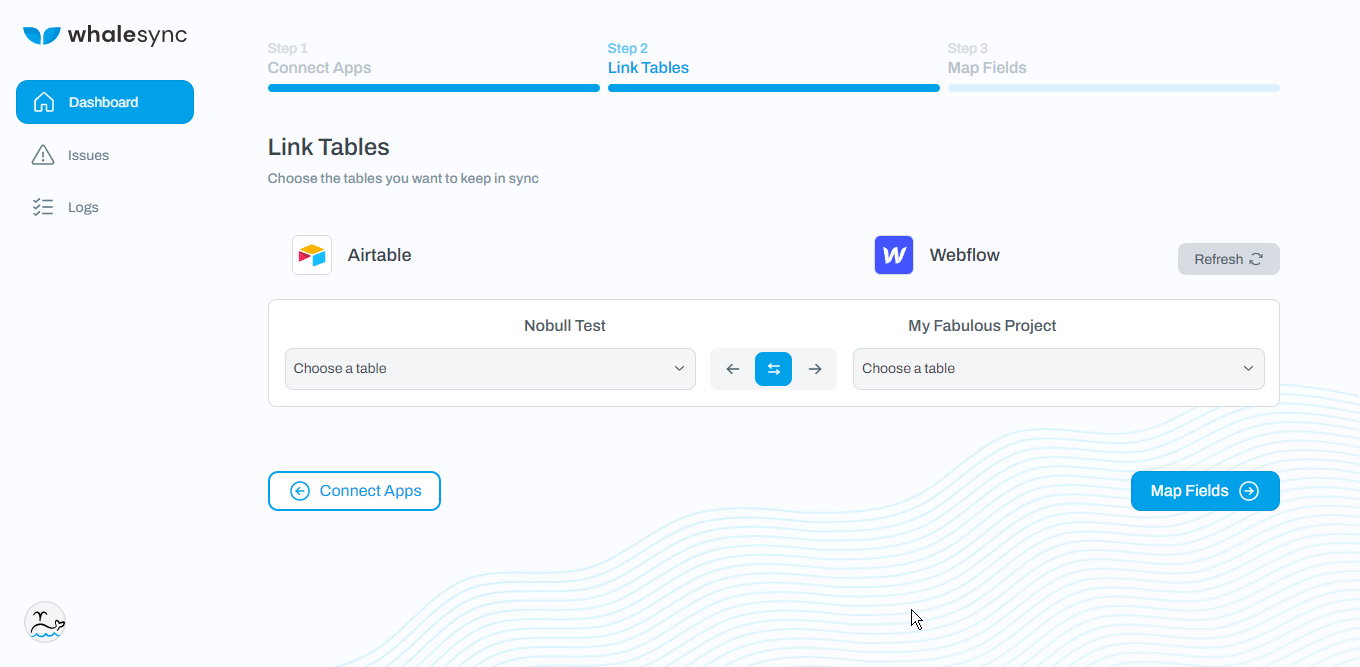Refresh the tables list

[x=1229, y=259]
